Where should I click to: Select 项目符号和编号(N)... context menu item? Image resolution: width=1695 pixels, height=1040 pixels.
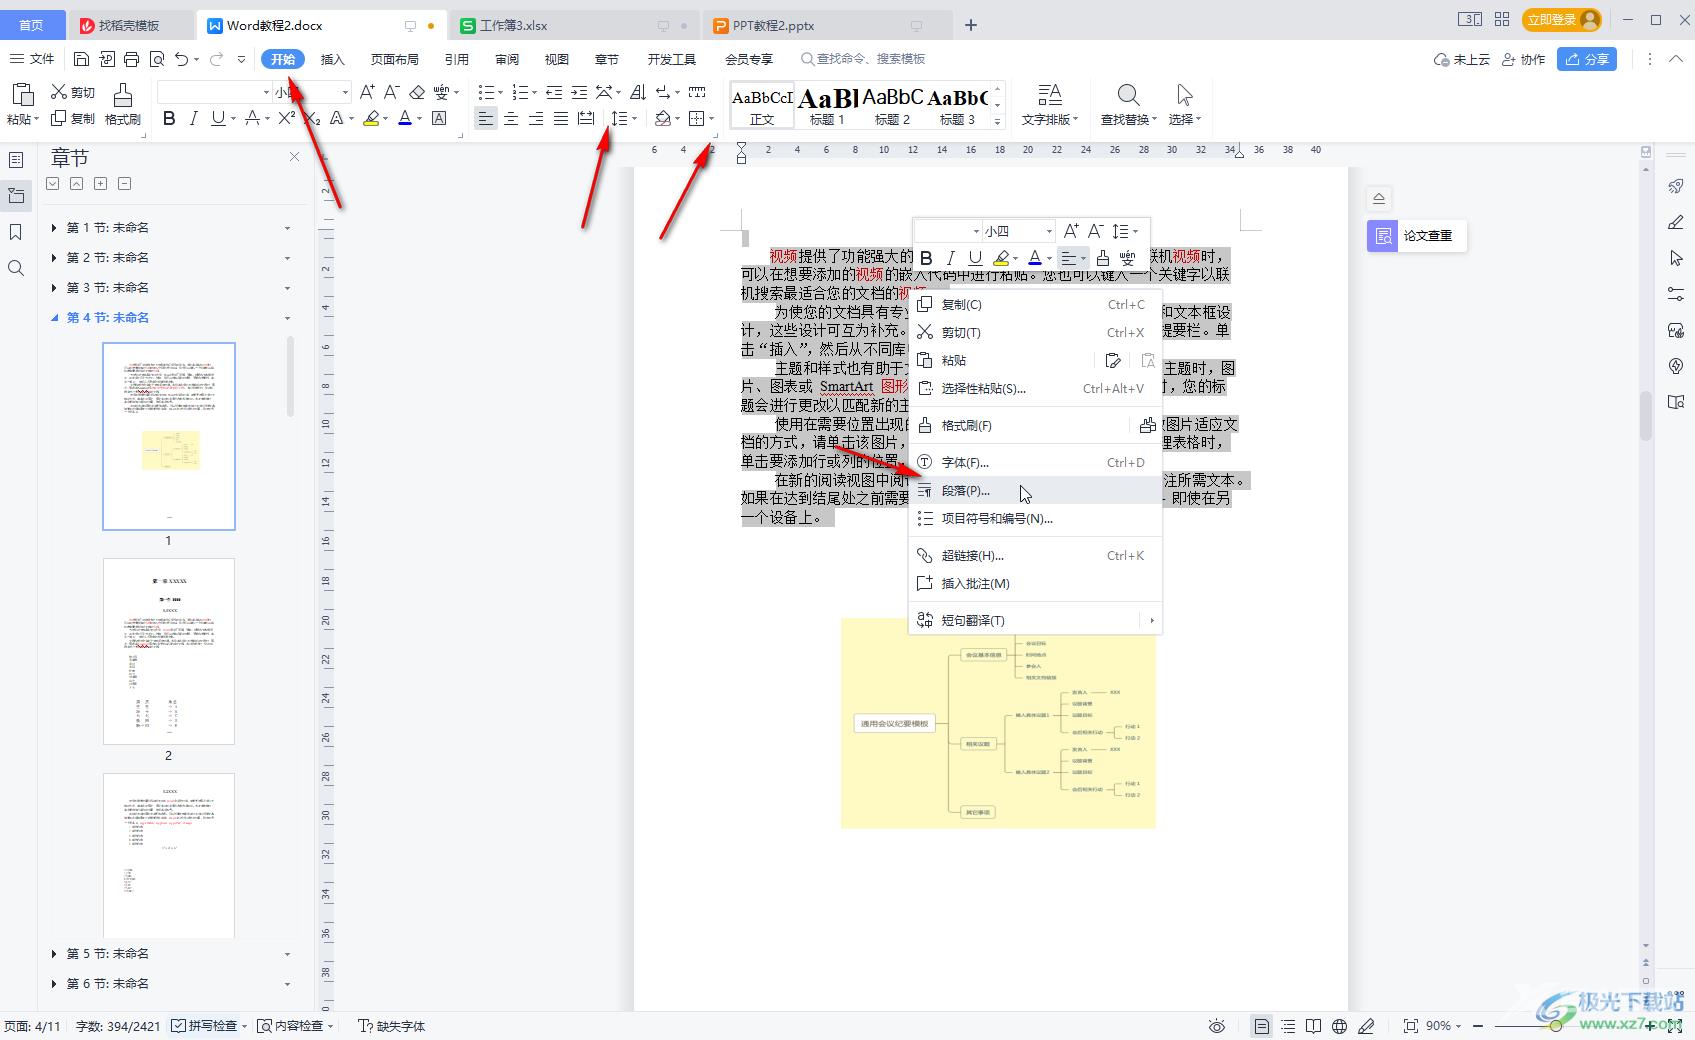(x=1035, y=518)
